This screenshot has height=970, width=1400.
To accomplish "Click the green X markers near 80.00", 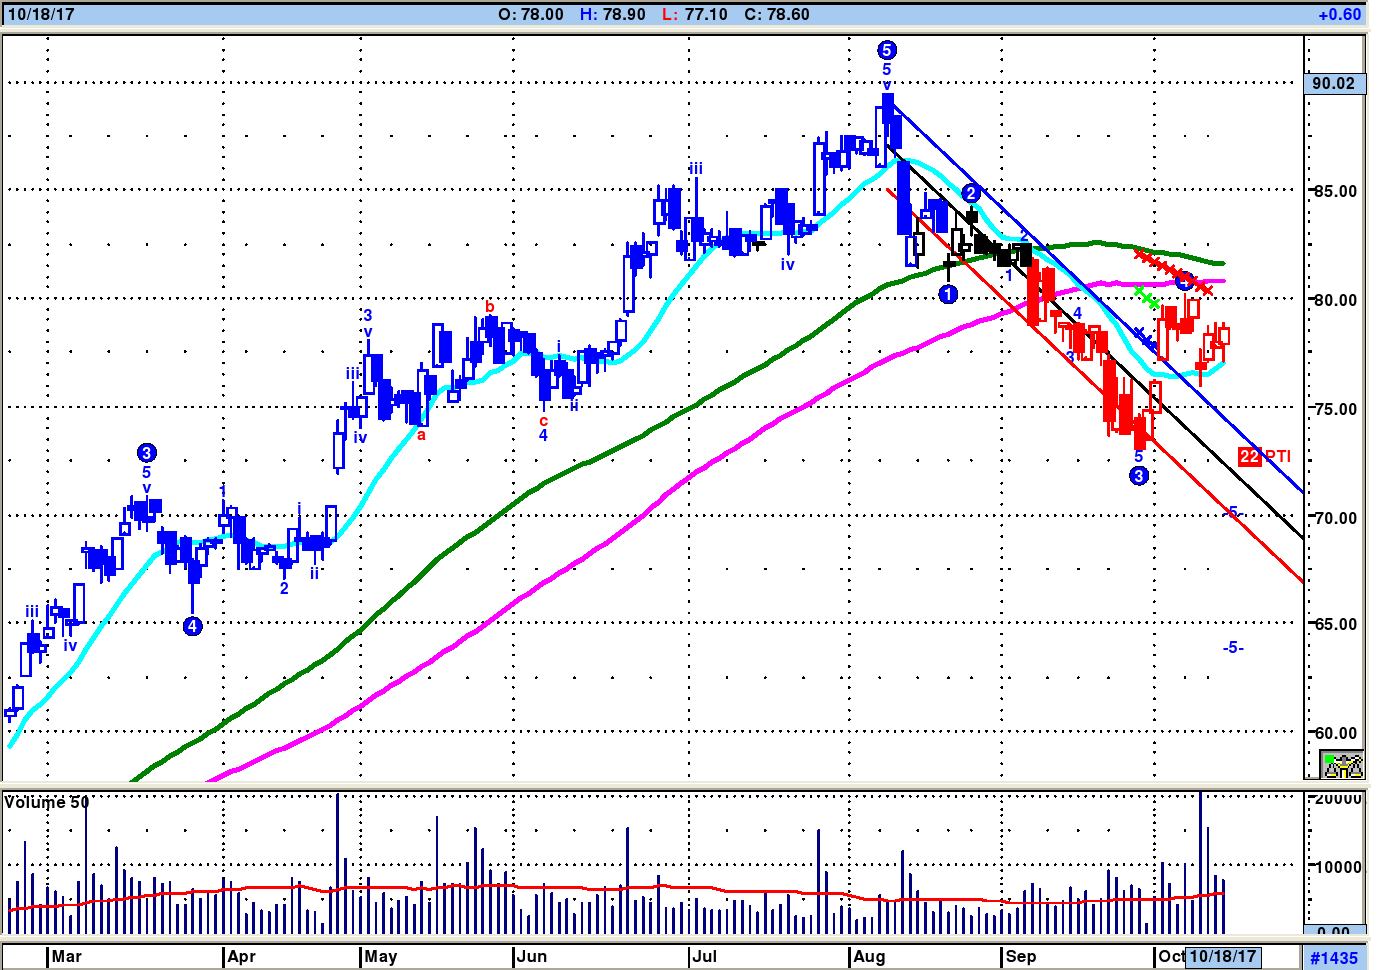I will click(x=1147, y=297).
